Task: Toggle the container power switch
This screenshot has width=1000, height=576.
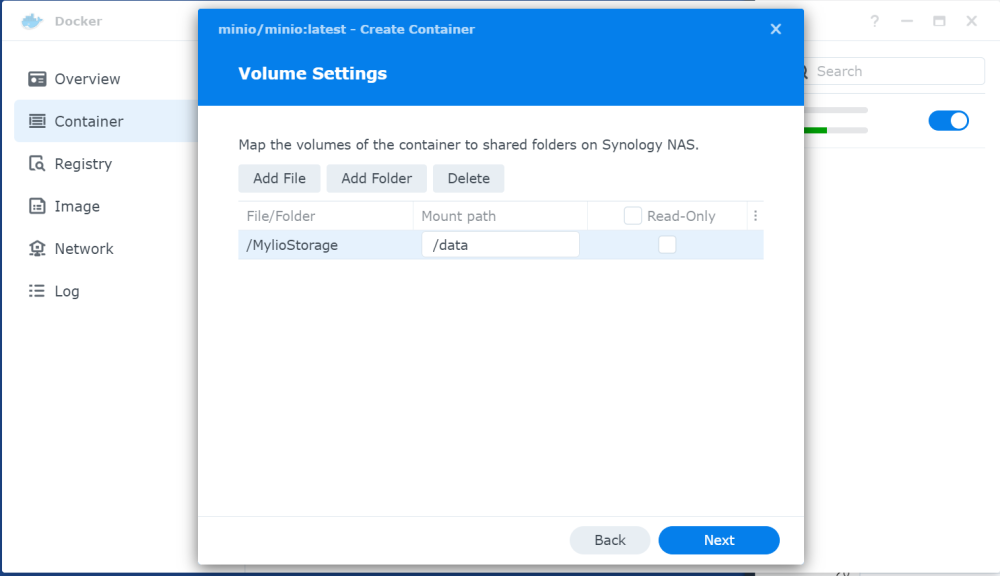Action: (x=948, y=121)
